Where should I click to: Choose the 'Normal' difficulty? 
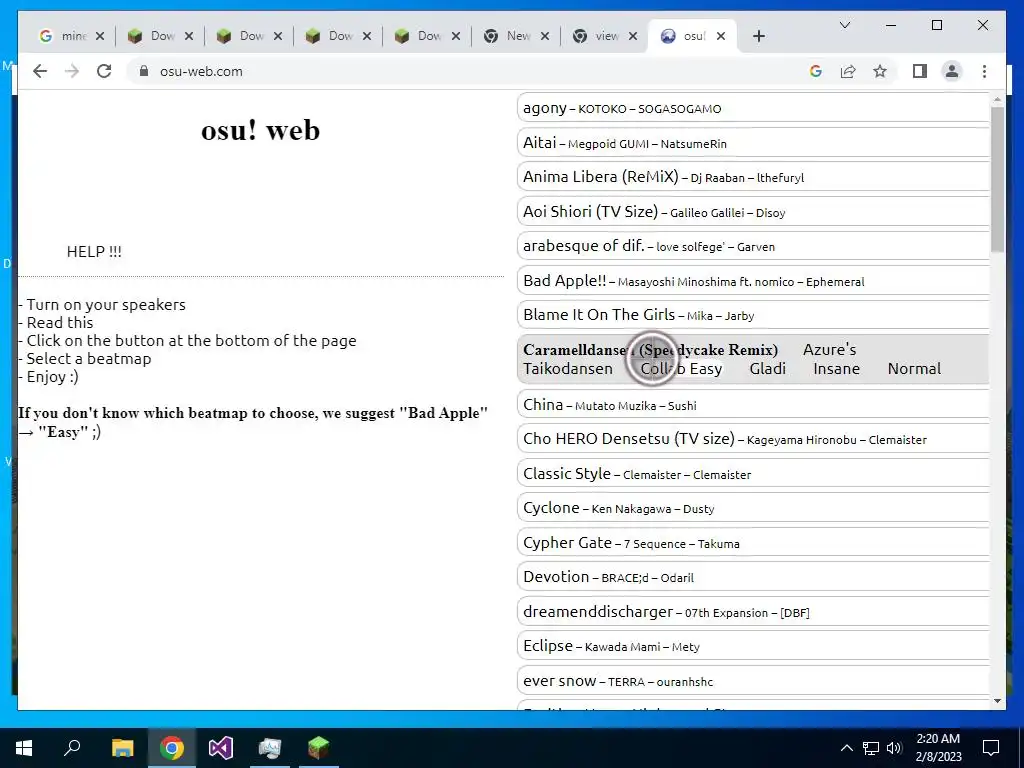[914, 369]
